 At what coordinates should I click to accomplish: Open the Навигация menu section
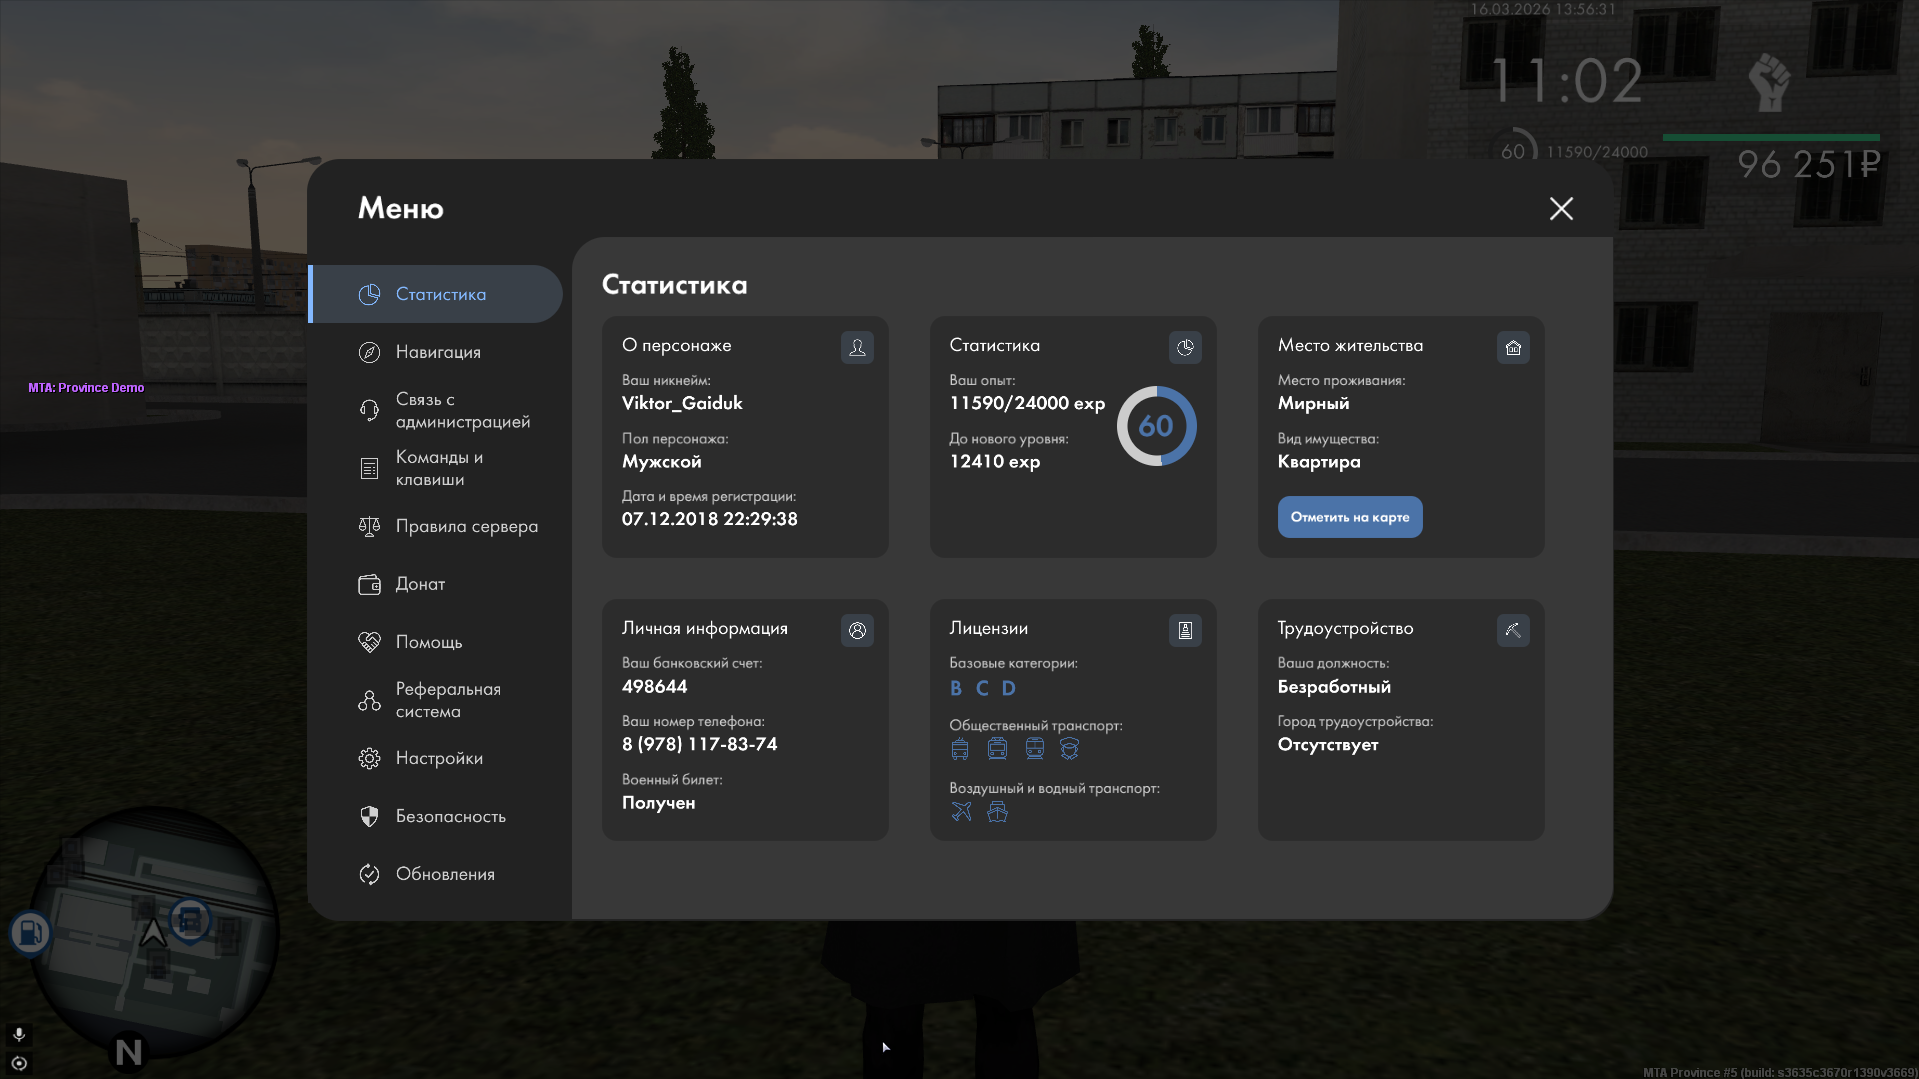437,352
